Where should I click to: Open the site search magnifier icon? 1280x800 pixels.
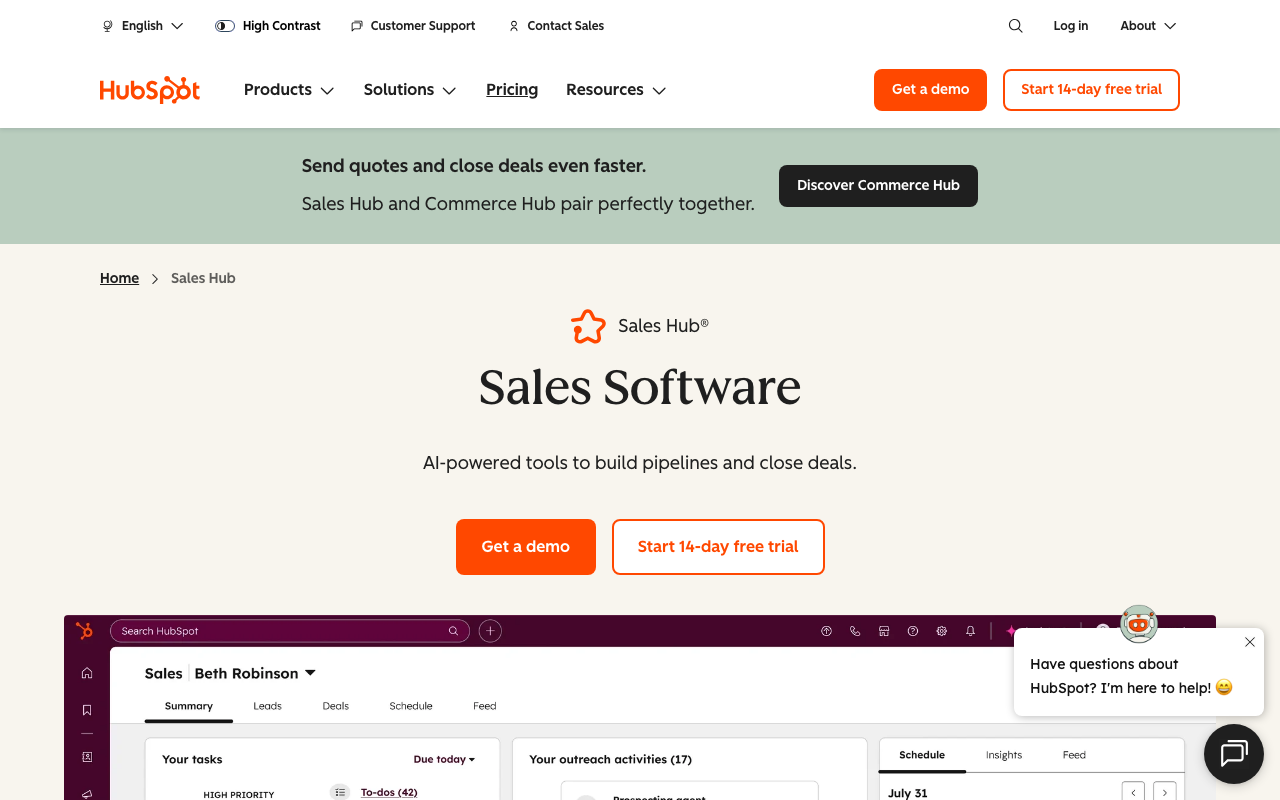1015,26
